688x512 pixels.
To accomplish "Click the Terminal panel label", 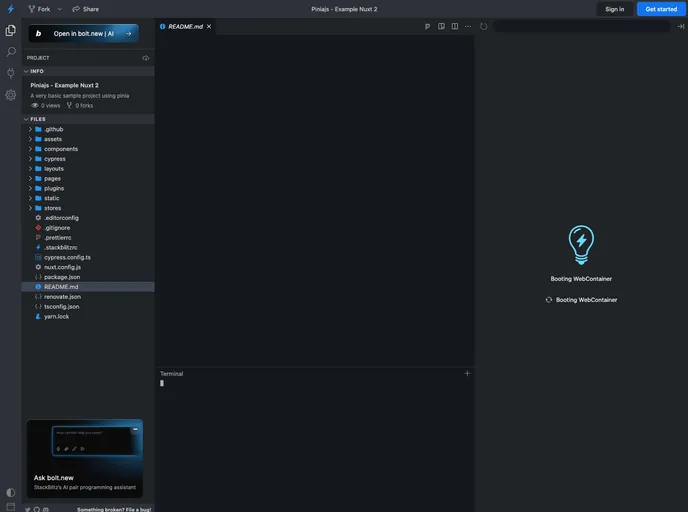I will coord(172,374).
